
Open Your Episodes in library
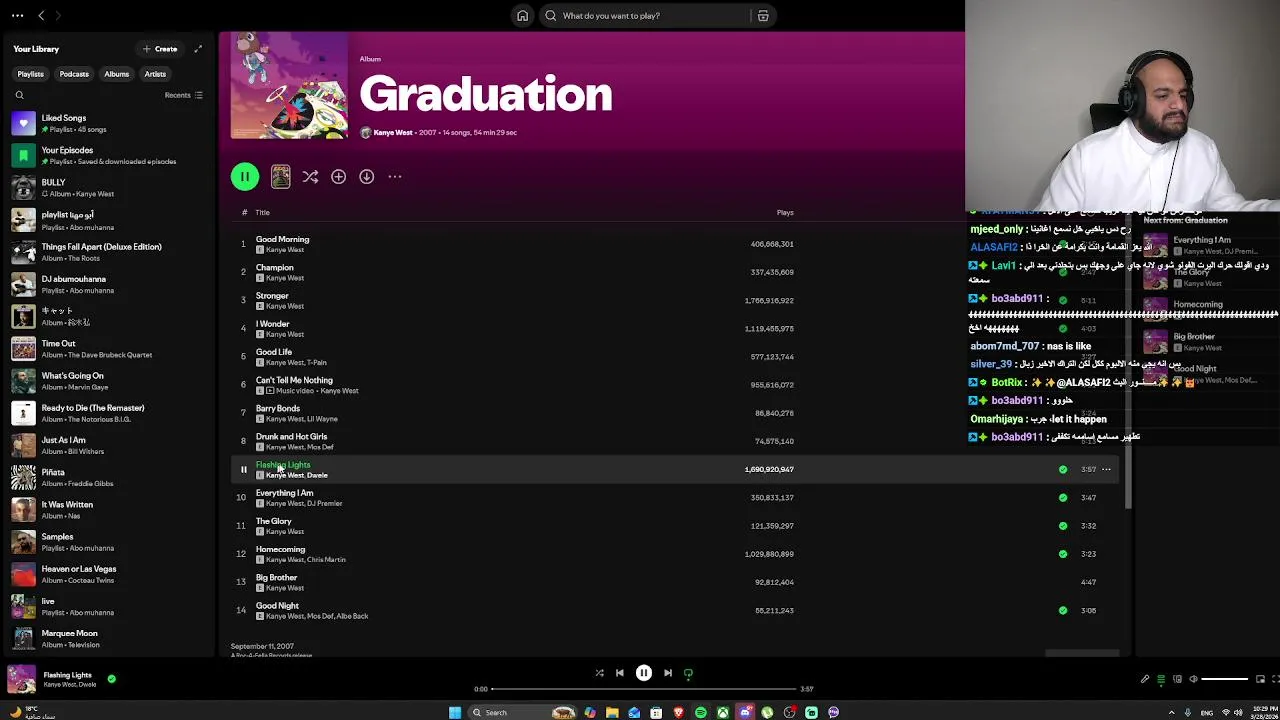[x=110, y=155]
